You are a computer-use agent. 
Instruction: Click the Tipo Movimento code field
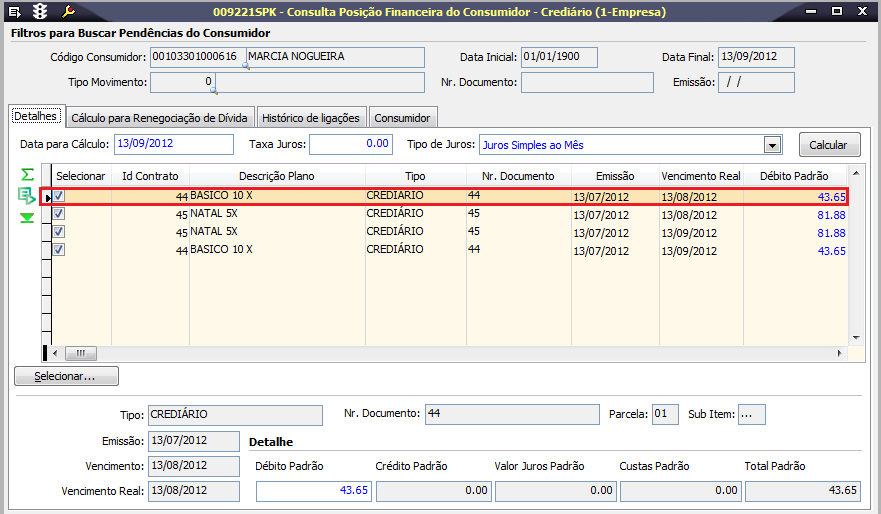183,83
